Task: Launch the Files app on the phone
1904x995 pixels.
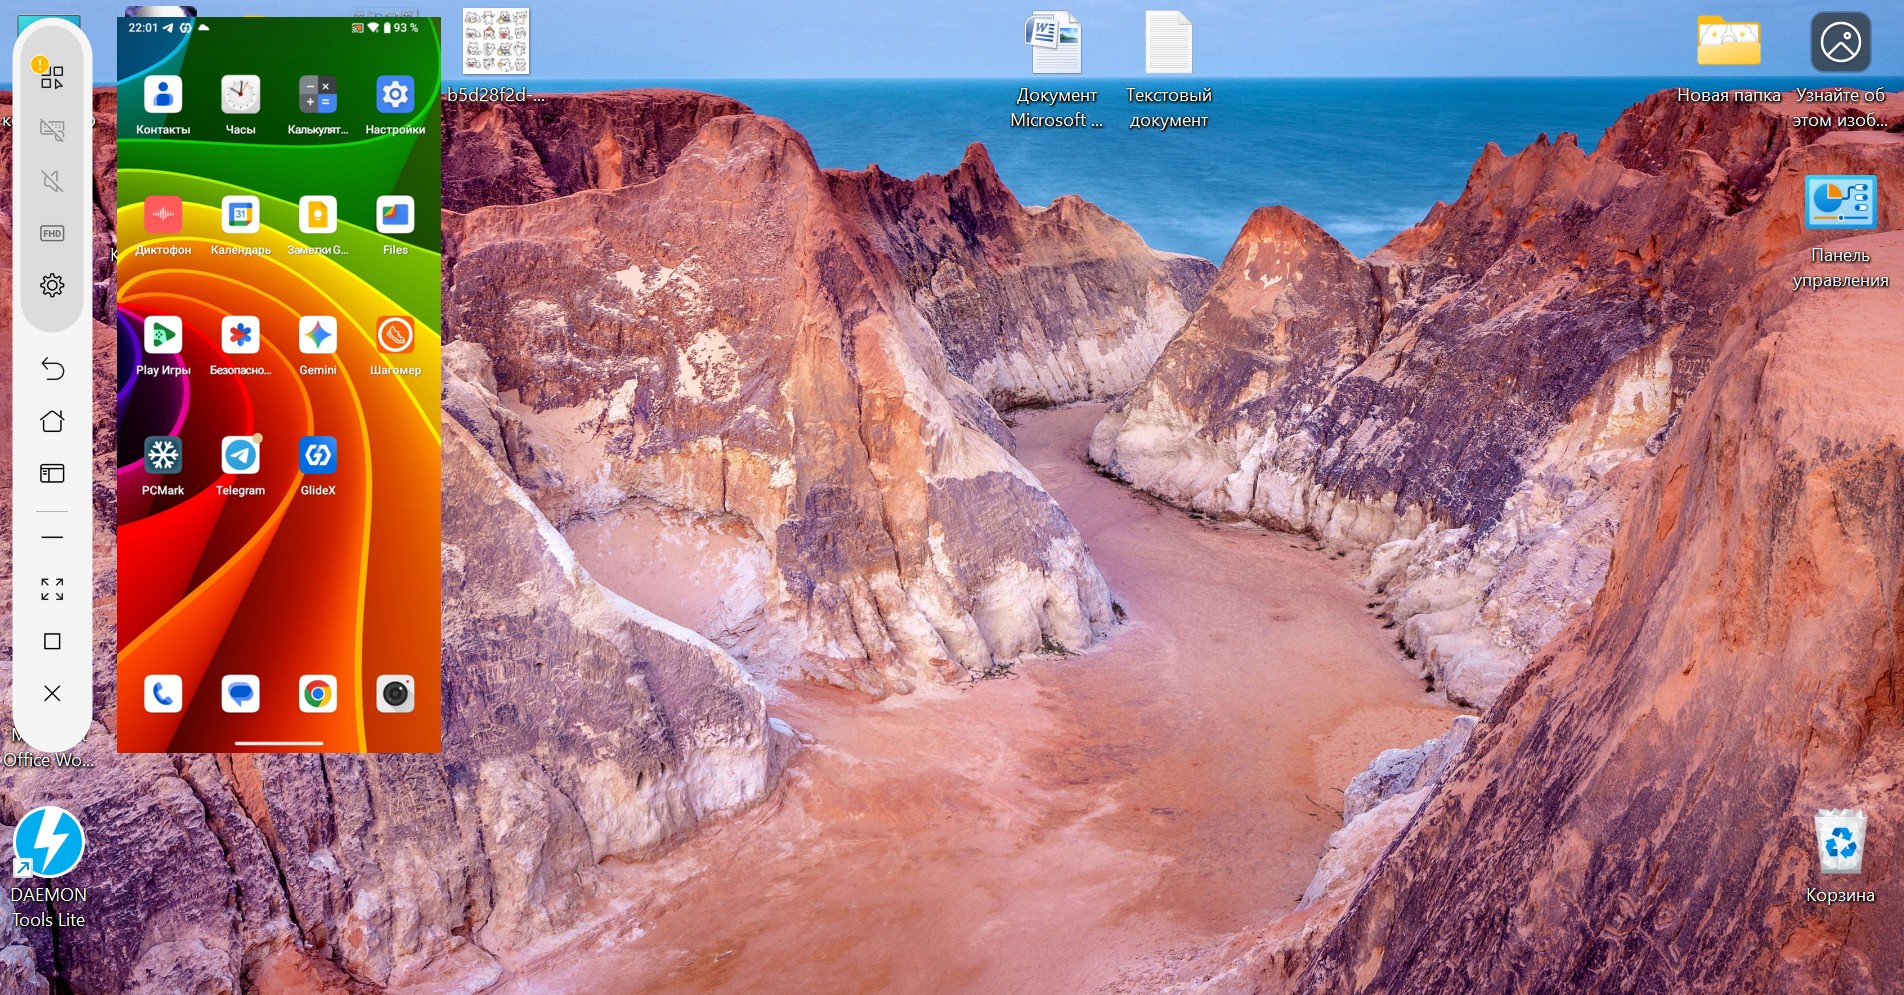Action: click(395, 215)
